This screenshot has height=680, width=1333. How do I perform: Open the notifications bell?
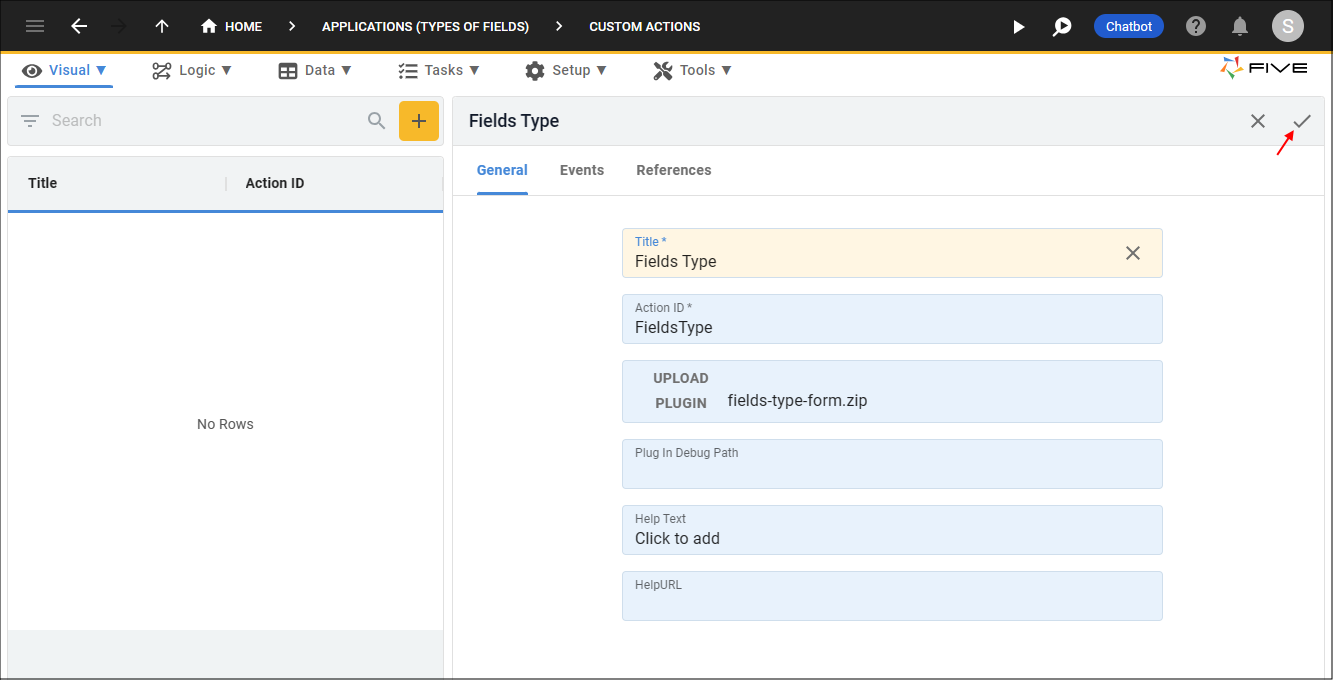point(1240,27)
